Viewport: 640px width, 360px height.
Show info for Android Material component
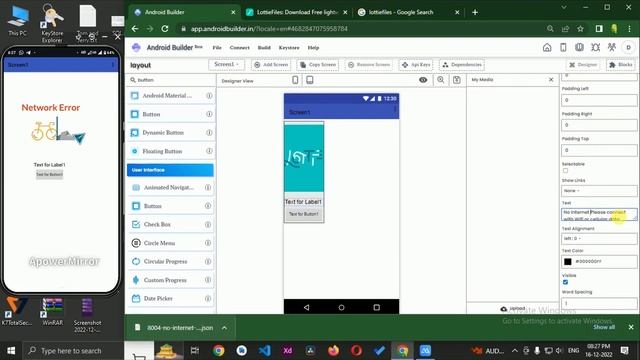[209, 96]
